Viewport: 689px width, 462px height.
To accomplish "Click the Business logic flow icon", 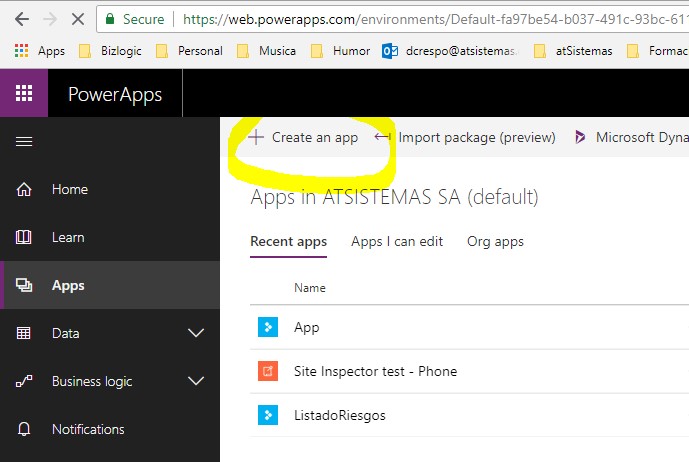I will [25, 381].
